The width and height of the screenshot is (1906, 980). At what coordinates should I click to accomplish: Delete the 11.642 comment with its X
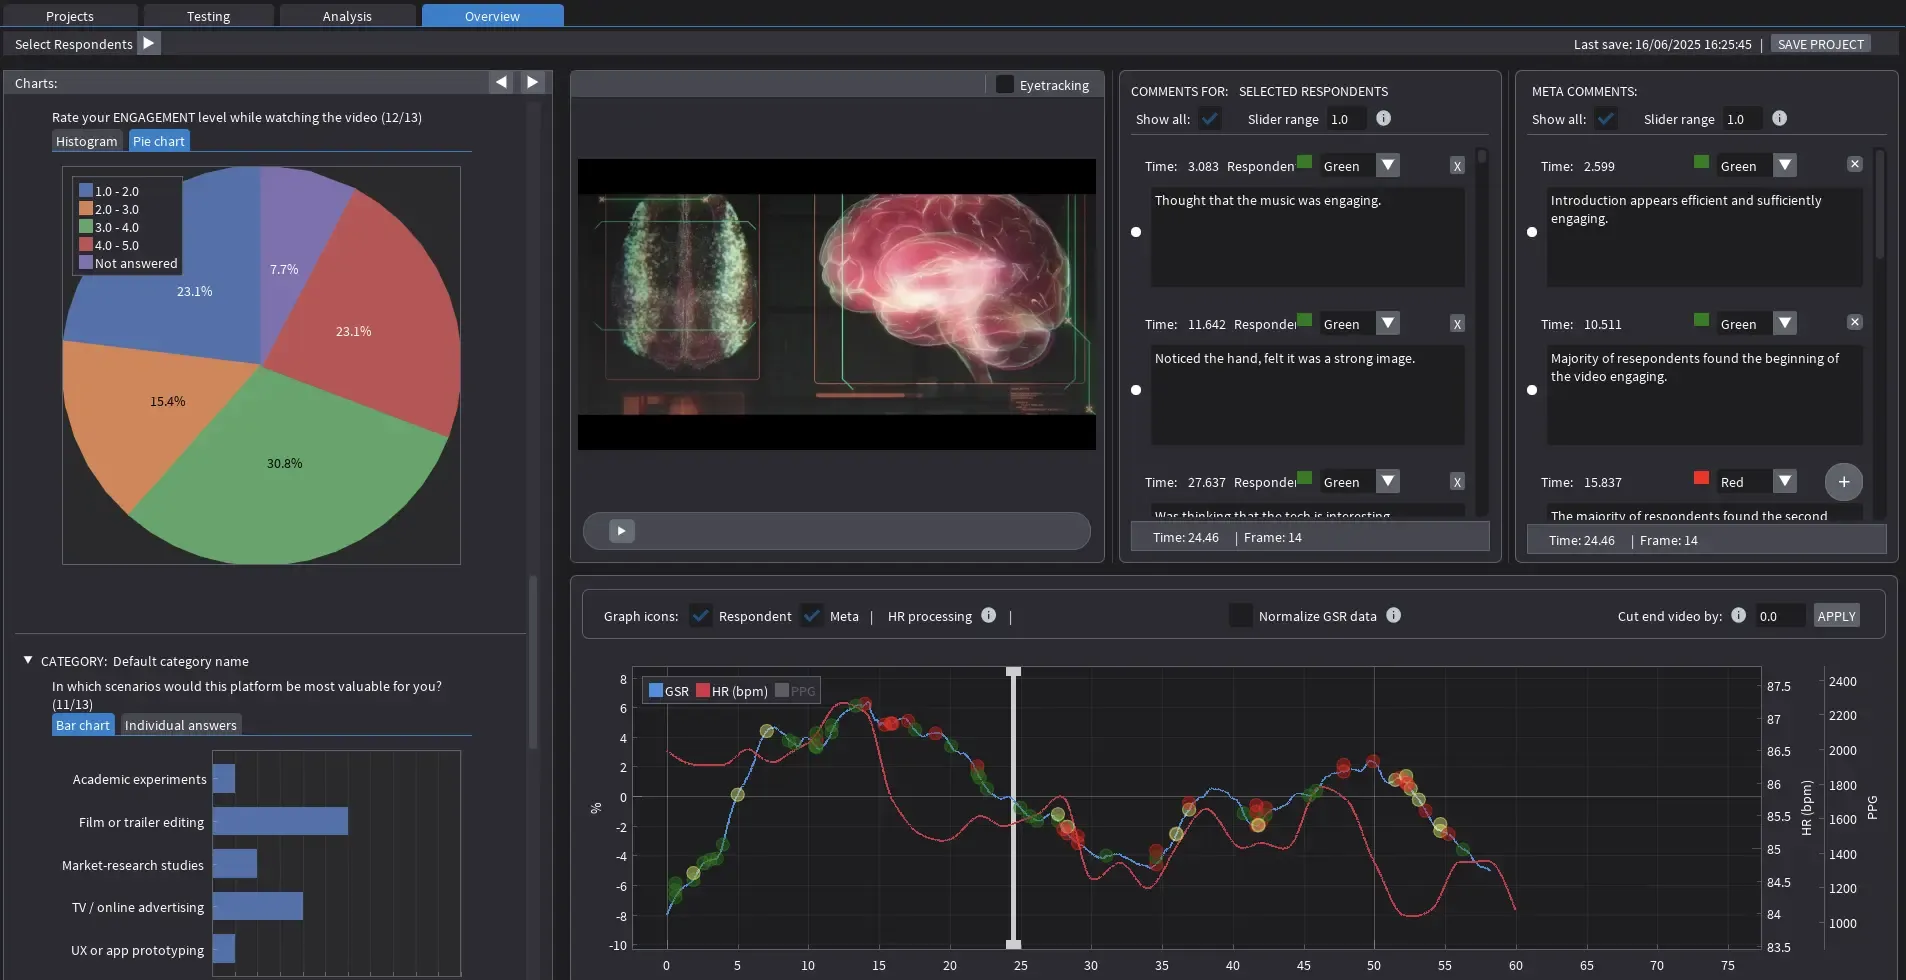coord(1457,323)
